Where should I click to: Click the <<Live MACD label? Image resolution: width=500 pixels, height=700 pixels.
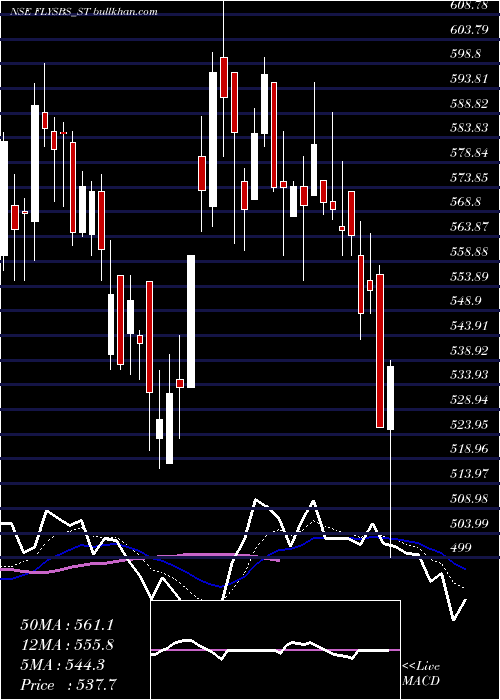click(x=421, y=674)
